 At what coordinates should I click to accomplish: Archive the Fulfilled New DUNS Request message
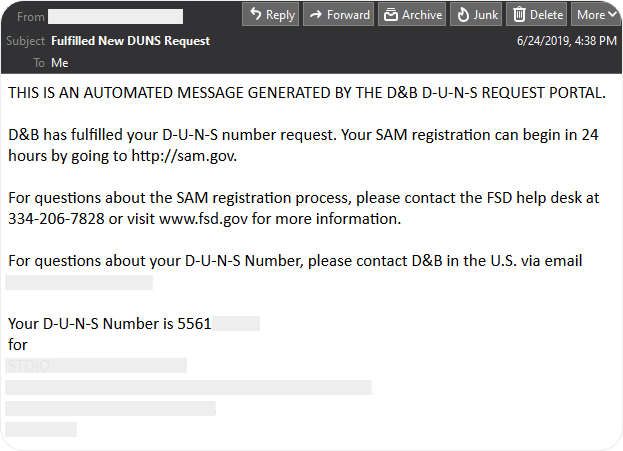pos(412,14)
